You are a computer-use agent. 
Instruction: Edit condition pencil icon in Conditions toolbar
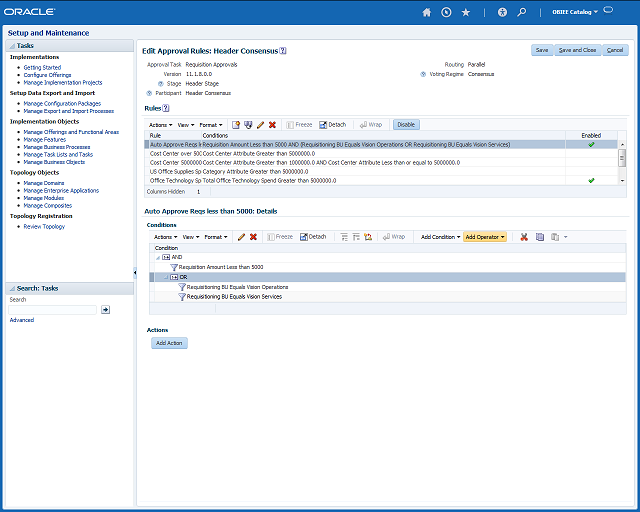pos(241,237)
